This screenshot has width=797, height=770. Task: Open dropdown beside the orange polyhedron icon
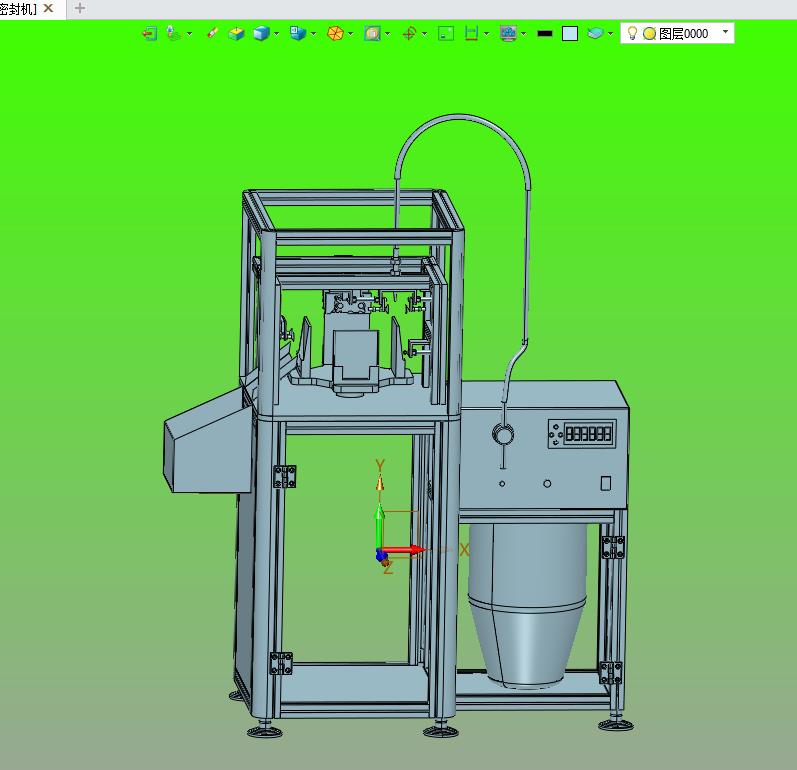click(351, 34)
